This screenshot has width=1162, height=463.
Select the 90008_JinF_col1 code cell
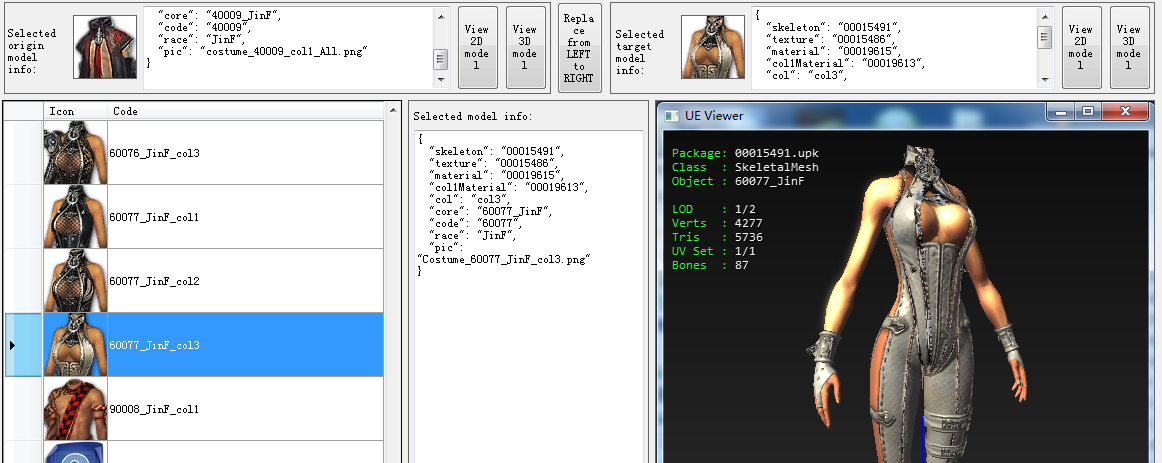click(245, 408)
